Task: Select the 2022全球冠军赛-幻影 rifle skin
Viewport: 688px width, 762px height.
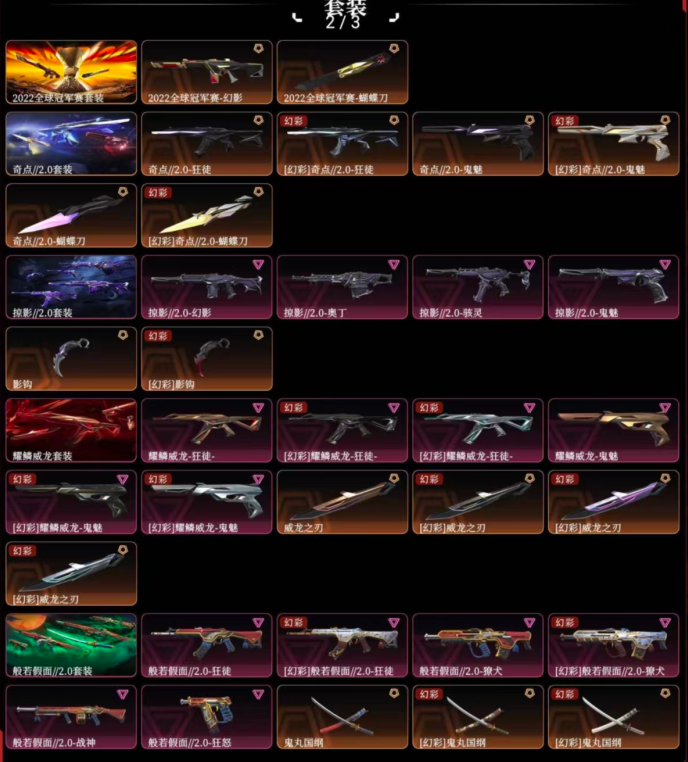Action: pyautogui.click(x=206, y=72)
